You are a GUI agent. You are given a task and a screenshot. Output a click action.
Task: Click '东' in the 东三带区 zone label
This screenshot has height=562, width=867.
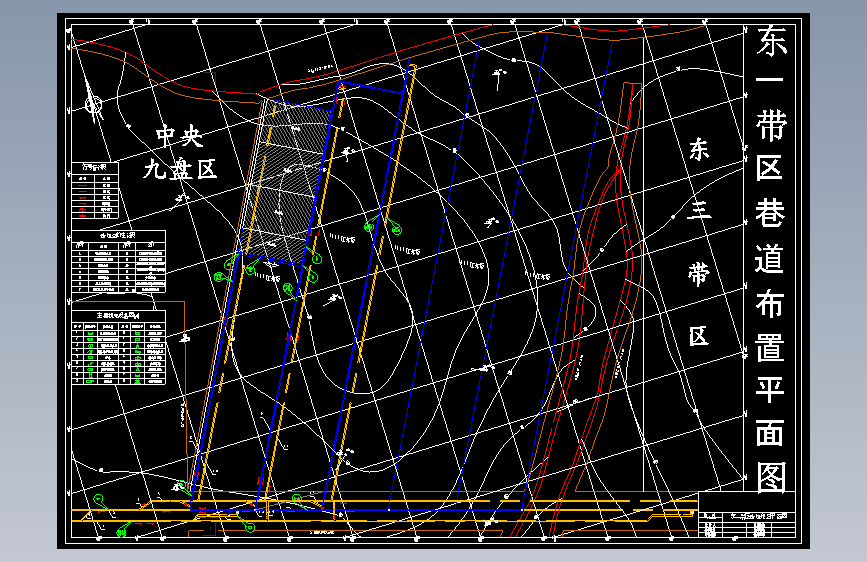point(699,149)
